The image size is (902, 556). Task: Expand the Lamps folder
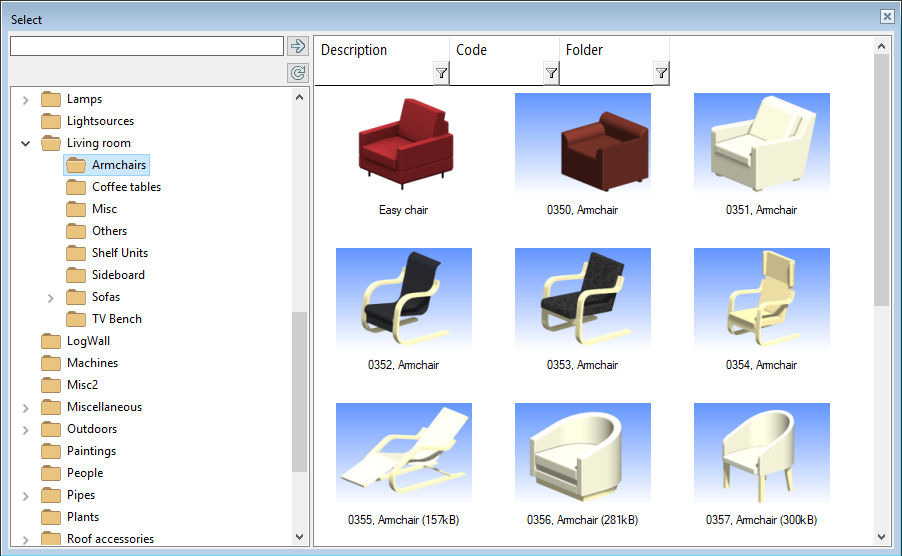[25, 99]
